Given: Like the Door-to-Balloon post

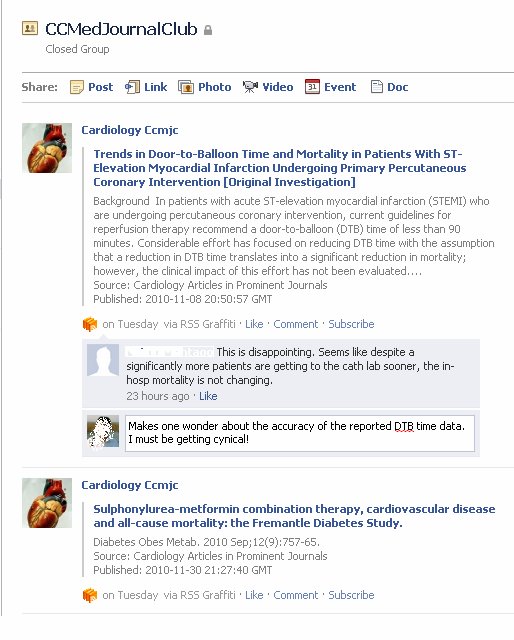Looking at the screenshot, I should [x=254, y=324].
